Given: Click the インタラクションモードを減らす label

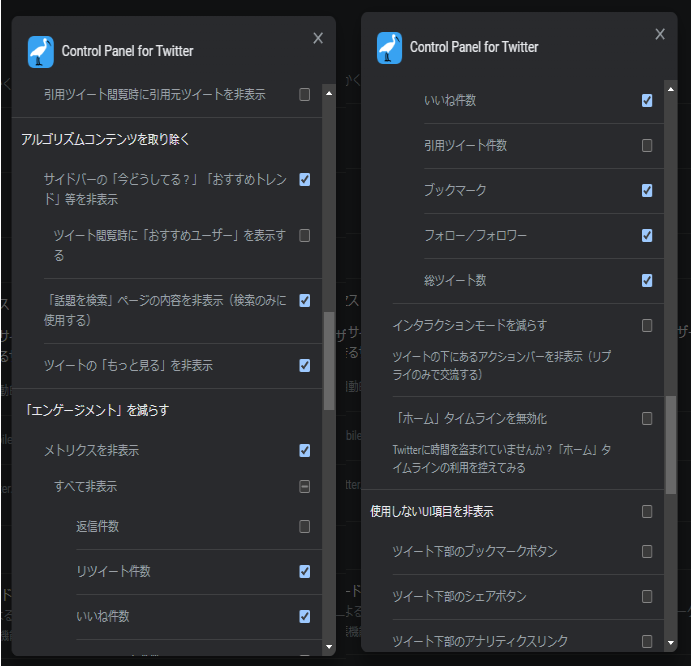Looking at the screenshot, I should (x=470, y=326).
